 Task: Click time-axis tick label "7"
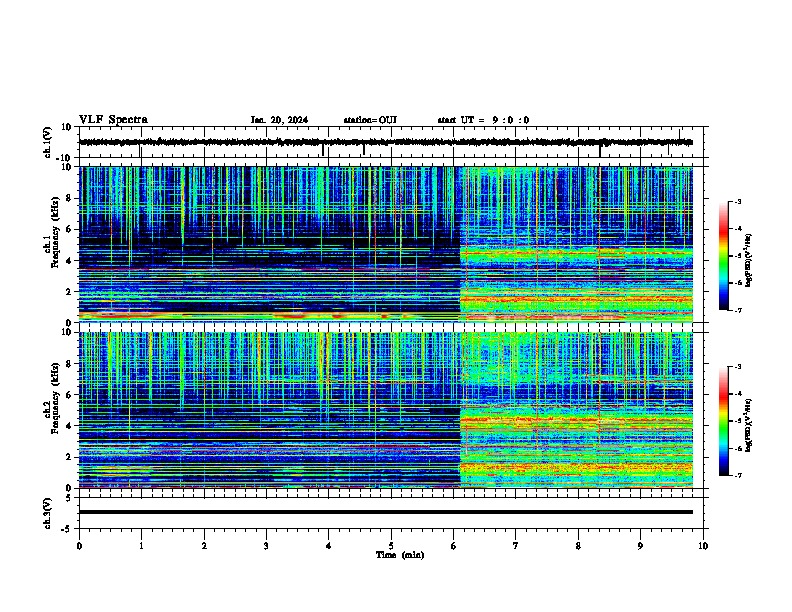tap(516, 546)
